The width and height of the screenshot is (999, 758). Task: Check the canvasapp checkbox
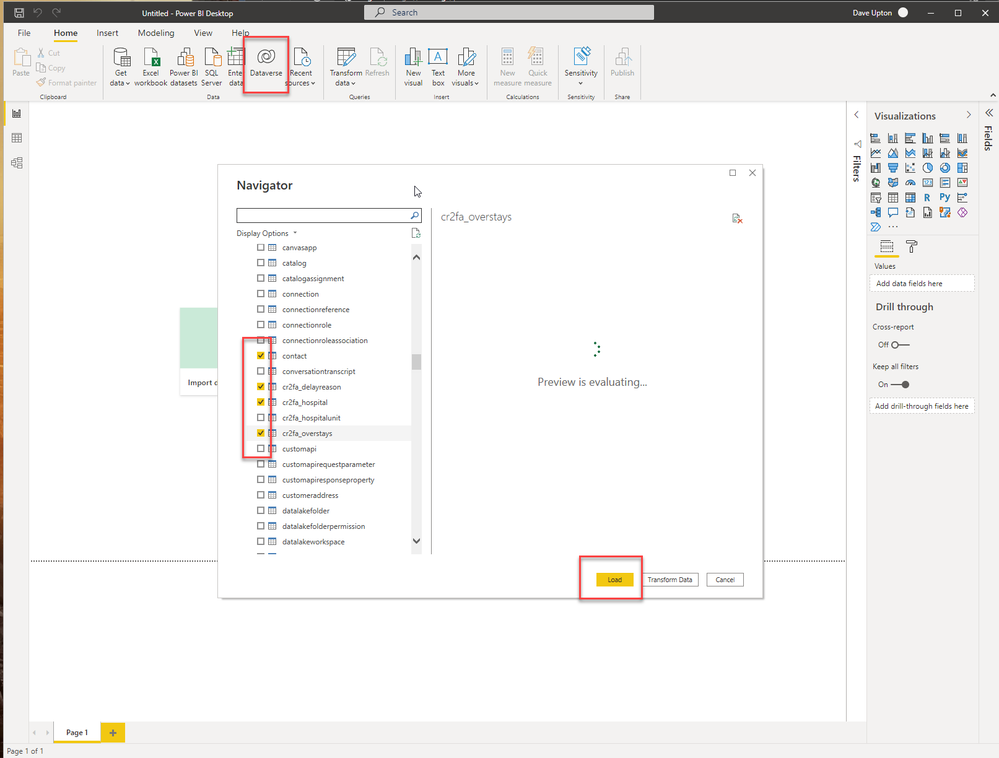261,247
